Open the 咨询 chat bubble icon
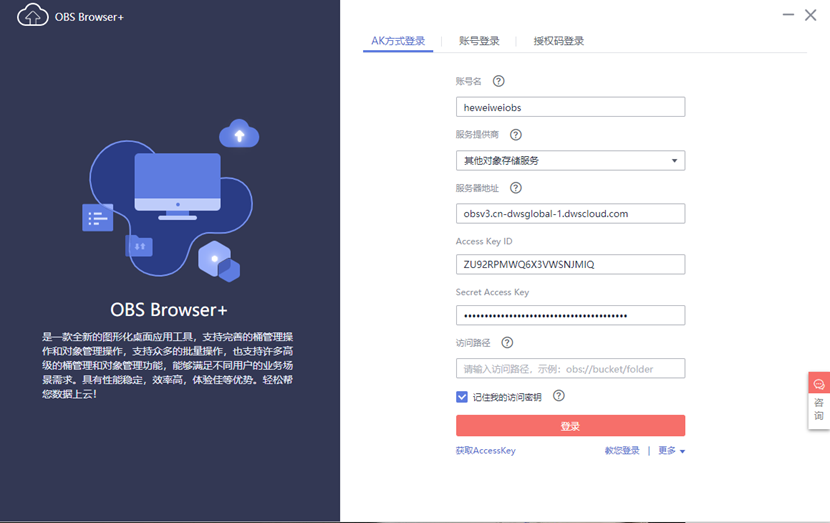830x523 pixels. click(819, 383)
